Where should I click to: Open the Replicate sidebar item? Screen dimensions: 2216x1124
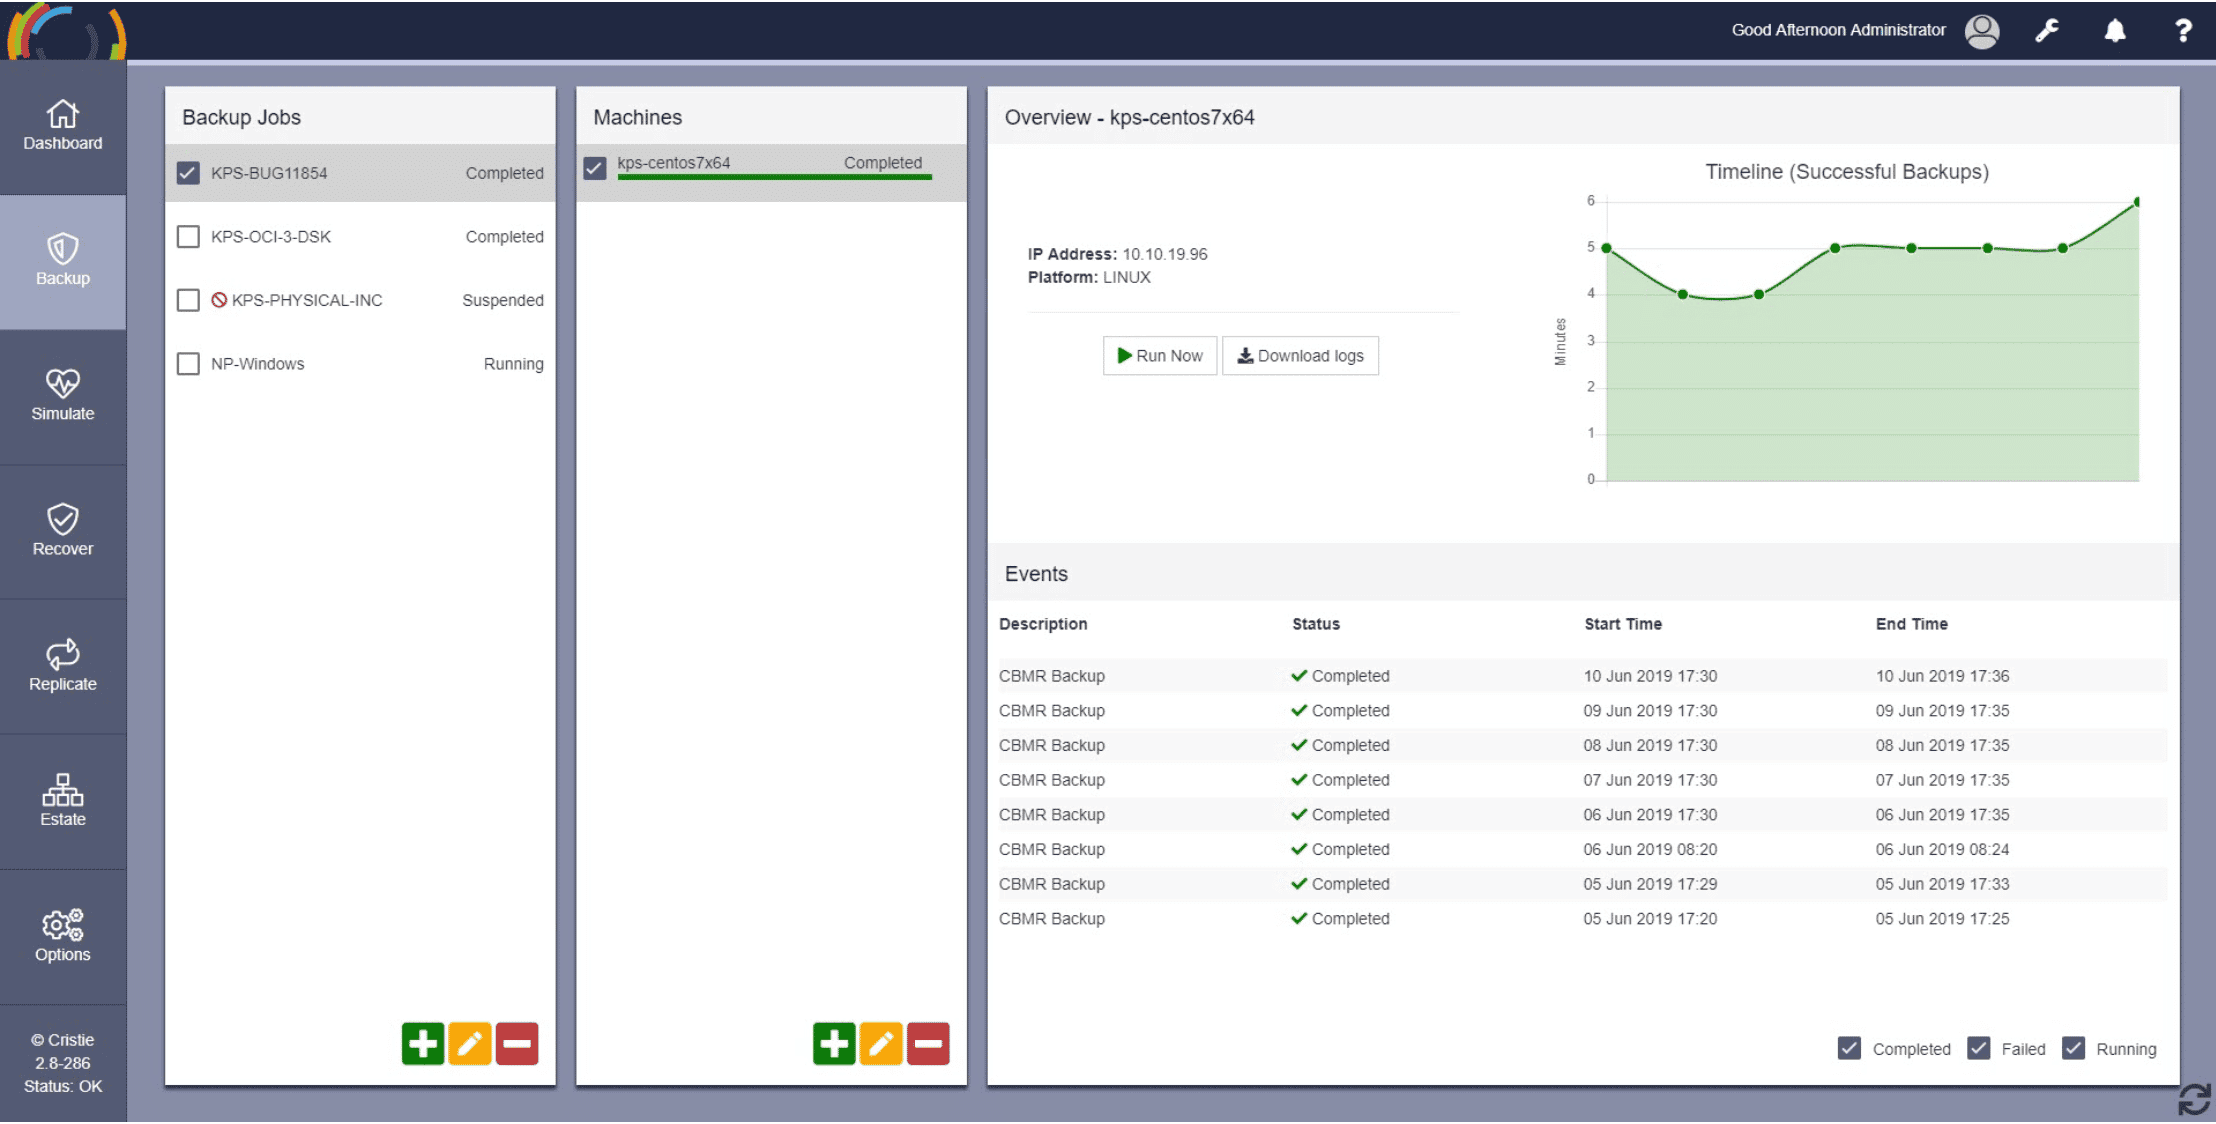[x=62, y=666]
